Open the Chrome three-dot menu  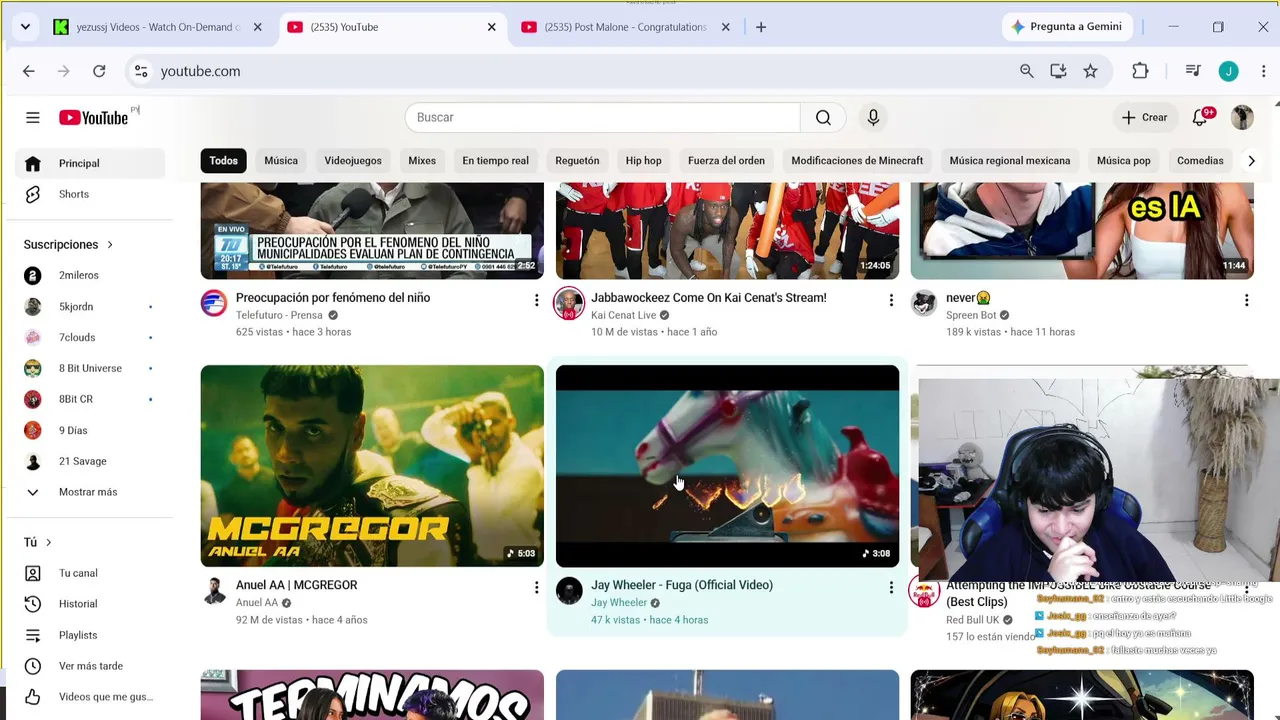tap(1264, 71)
